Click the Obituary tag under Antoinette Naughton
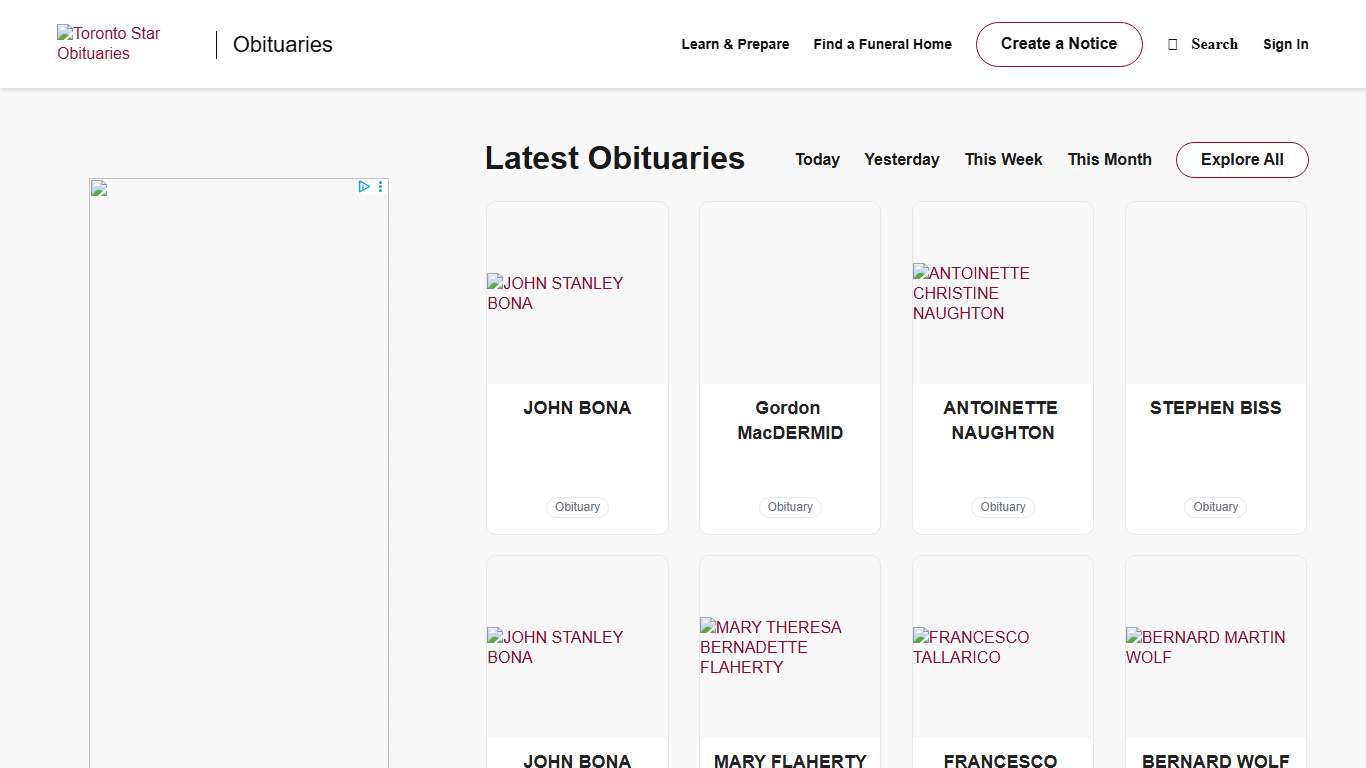This screenshot has height=768, width=1366. (1002, 507)
